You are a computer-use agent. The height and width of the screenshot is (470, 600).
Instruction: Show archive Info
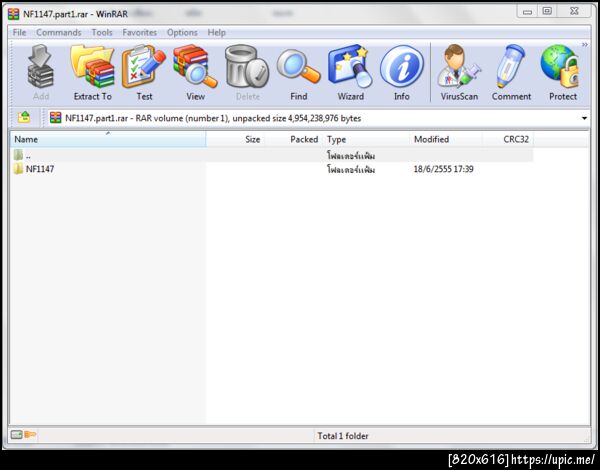(402, 72)
